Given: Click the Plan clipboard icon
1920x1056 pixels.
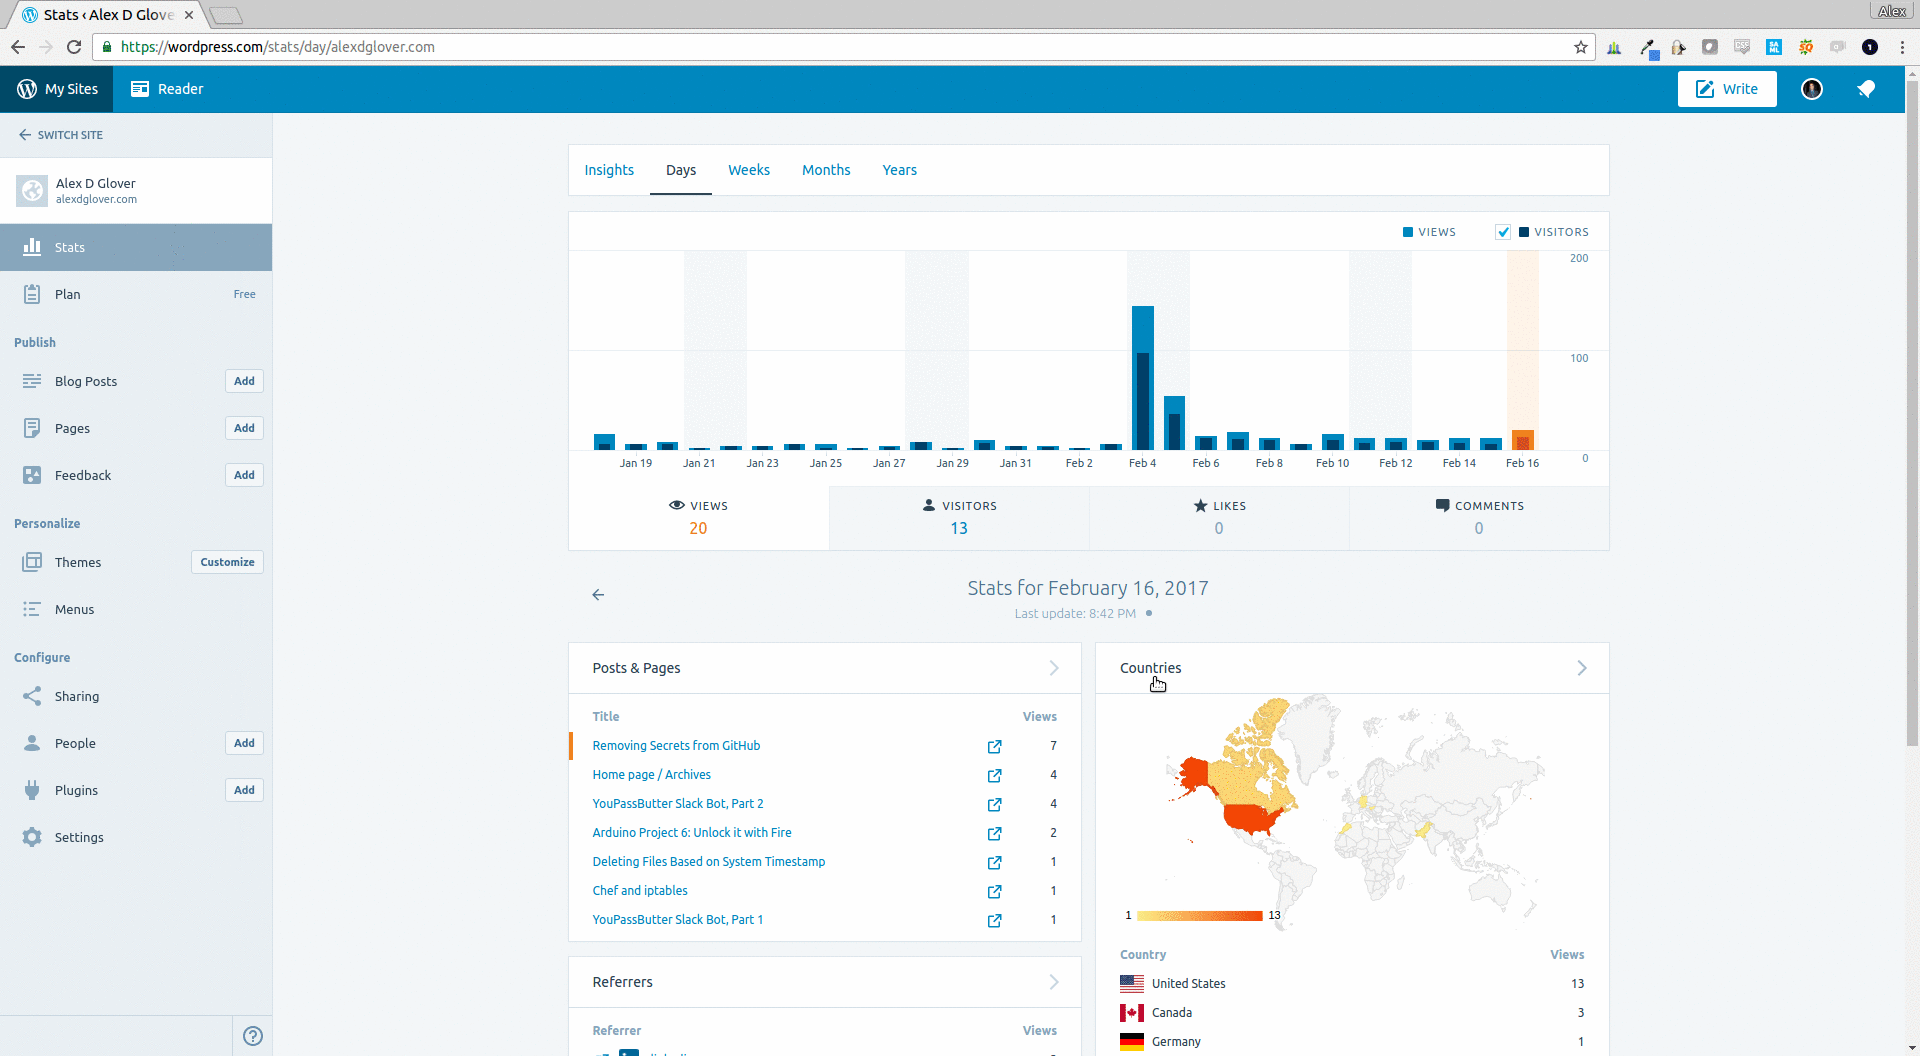Looking at the screenshot, I should pos(32,294).
